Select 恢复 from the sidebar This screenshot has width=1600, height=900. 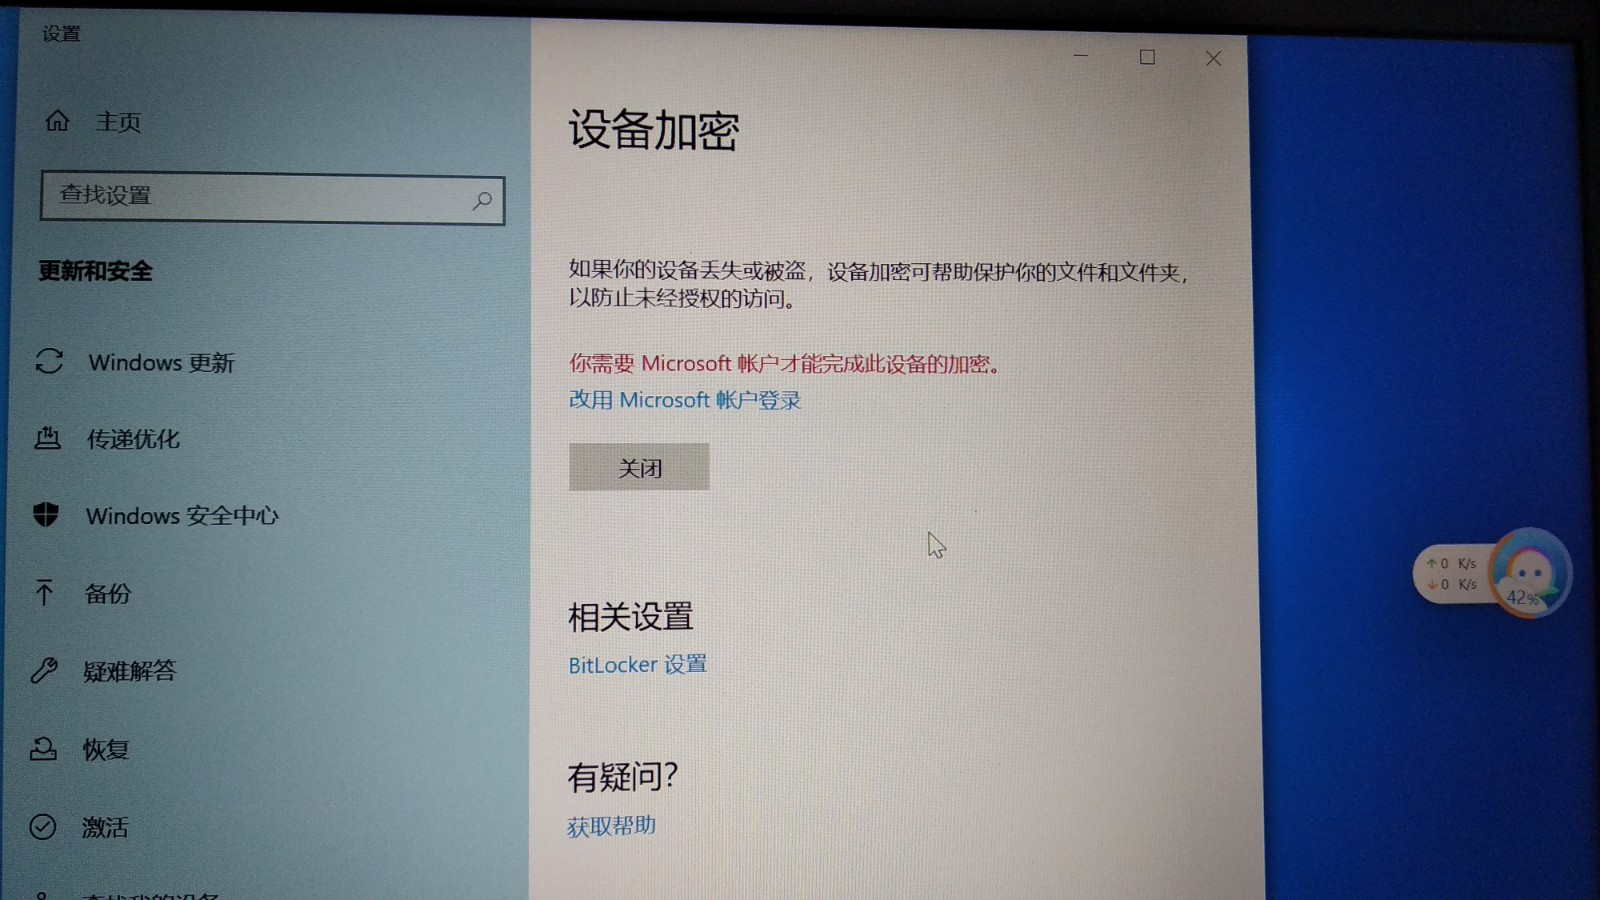pyautogui.click(x=106, y=749)
